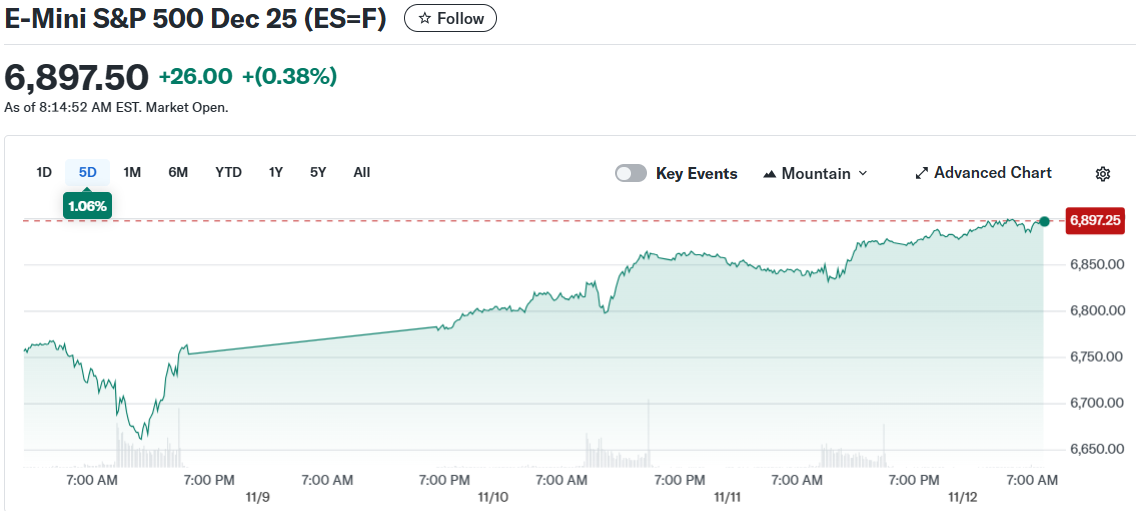Choose the 1Y time range

[x=276, y=172]
